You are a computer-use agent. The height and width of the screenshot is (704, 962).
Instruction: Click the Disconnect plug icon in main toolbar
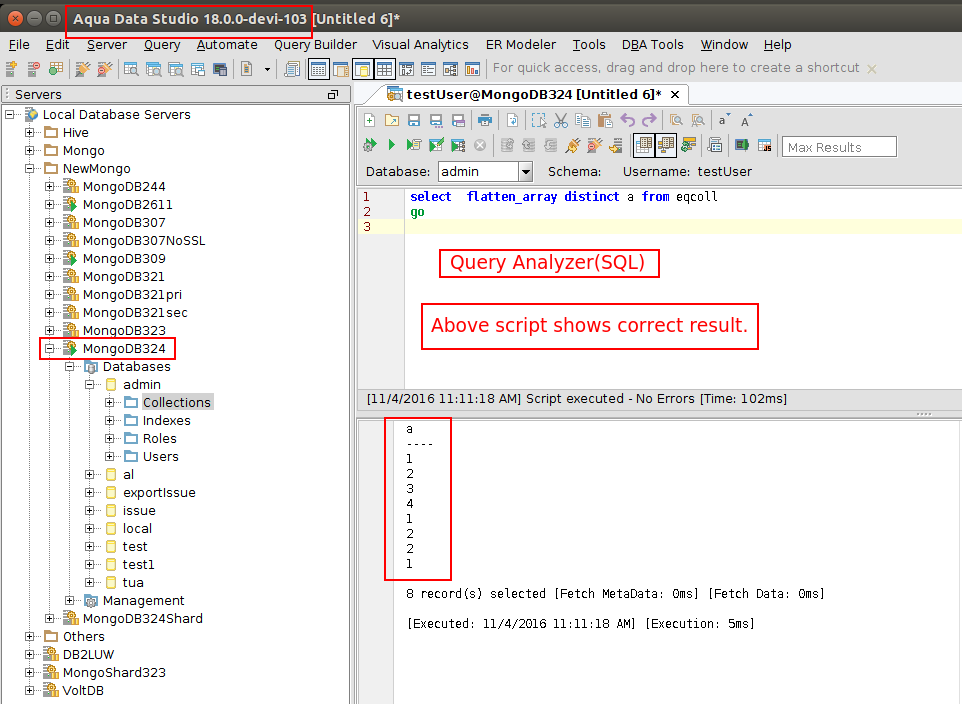[105, 69]
